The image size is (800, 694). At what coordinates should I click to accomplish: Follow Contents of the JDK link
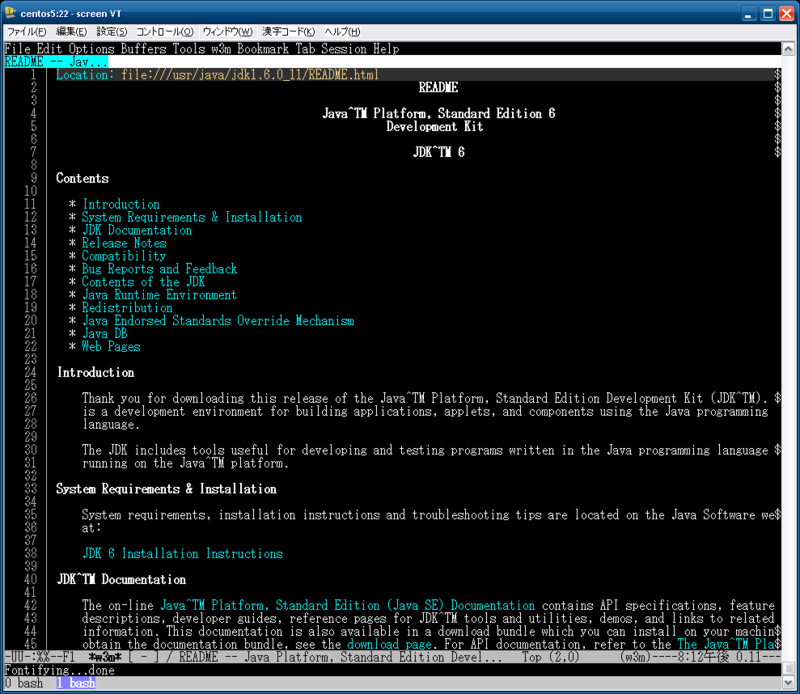(x=143, y=282)
